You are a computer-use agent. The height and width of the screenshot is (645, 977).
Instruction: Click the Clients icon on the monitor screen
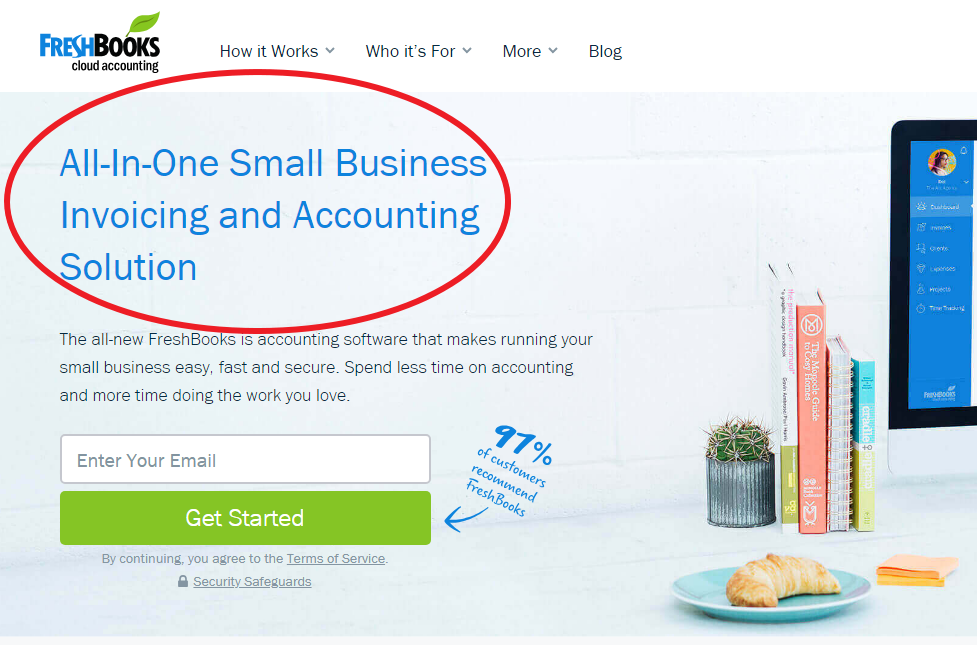pyautogui.click(x=921, y=248)
